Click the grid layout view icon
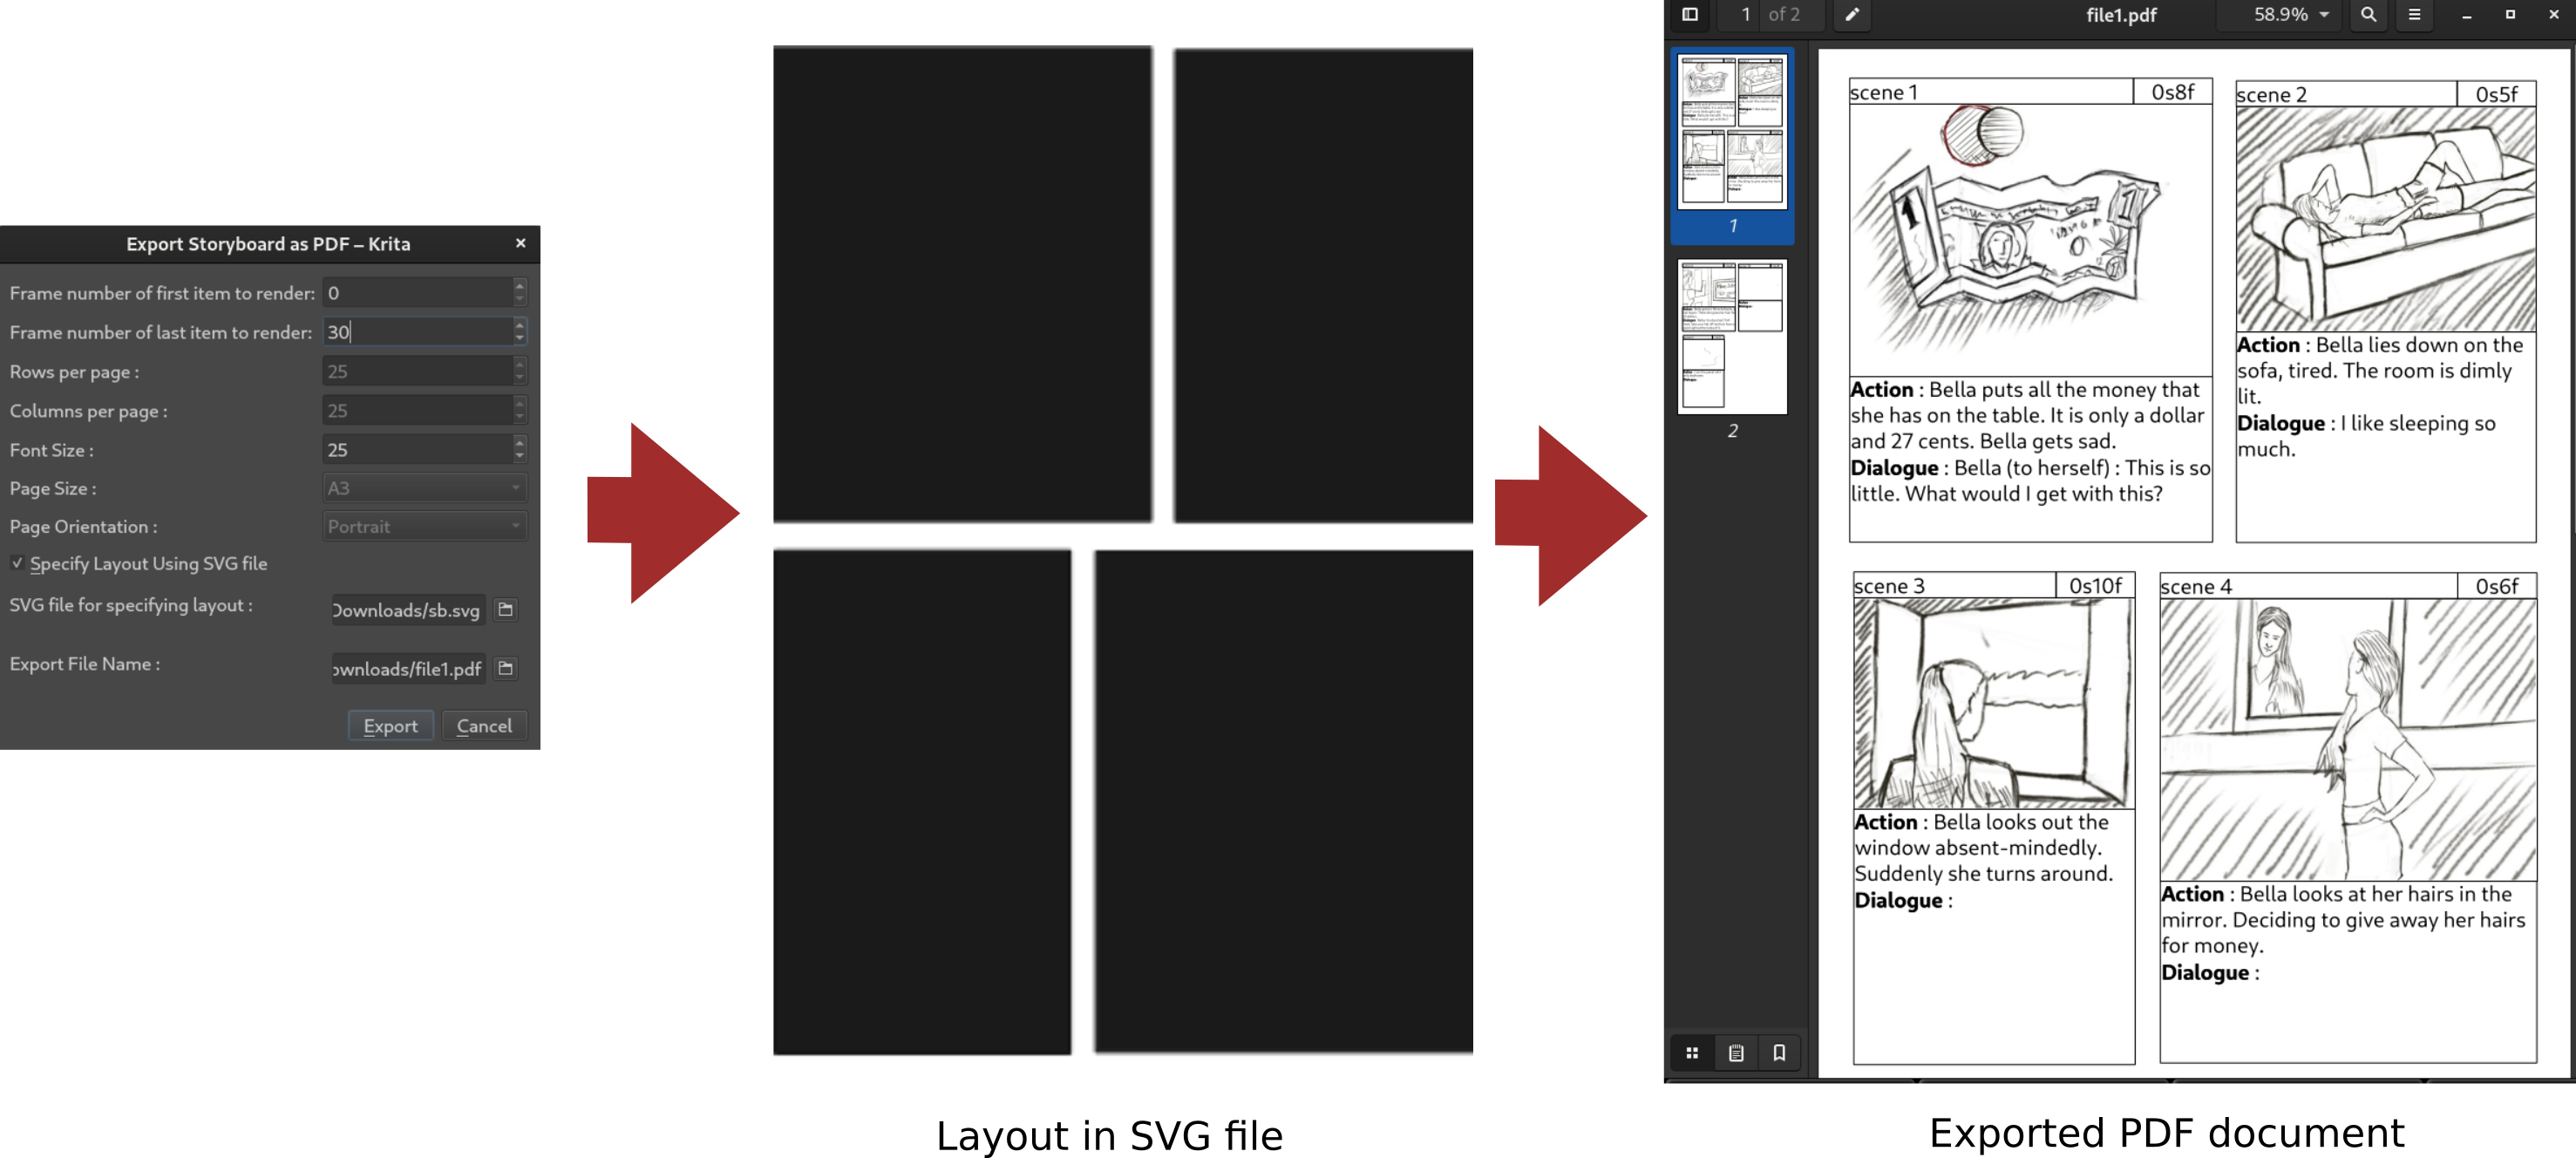 (1692, 1052)
